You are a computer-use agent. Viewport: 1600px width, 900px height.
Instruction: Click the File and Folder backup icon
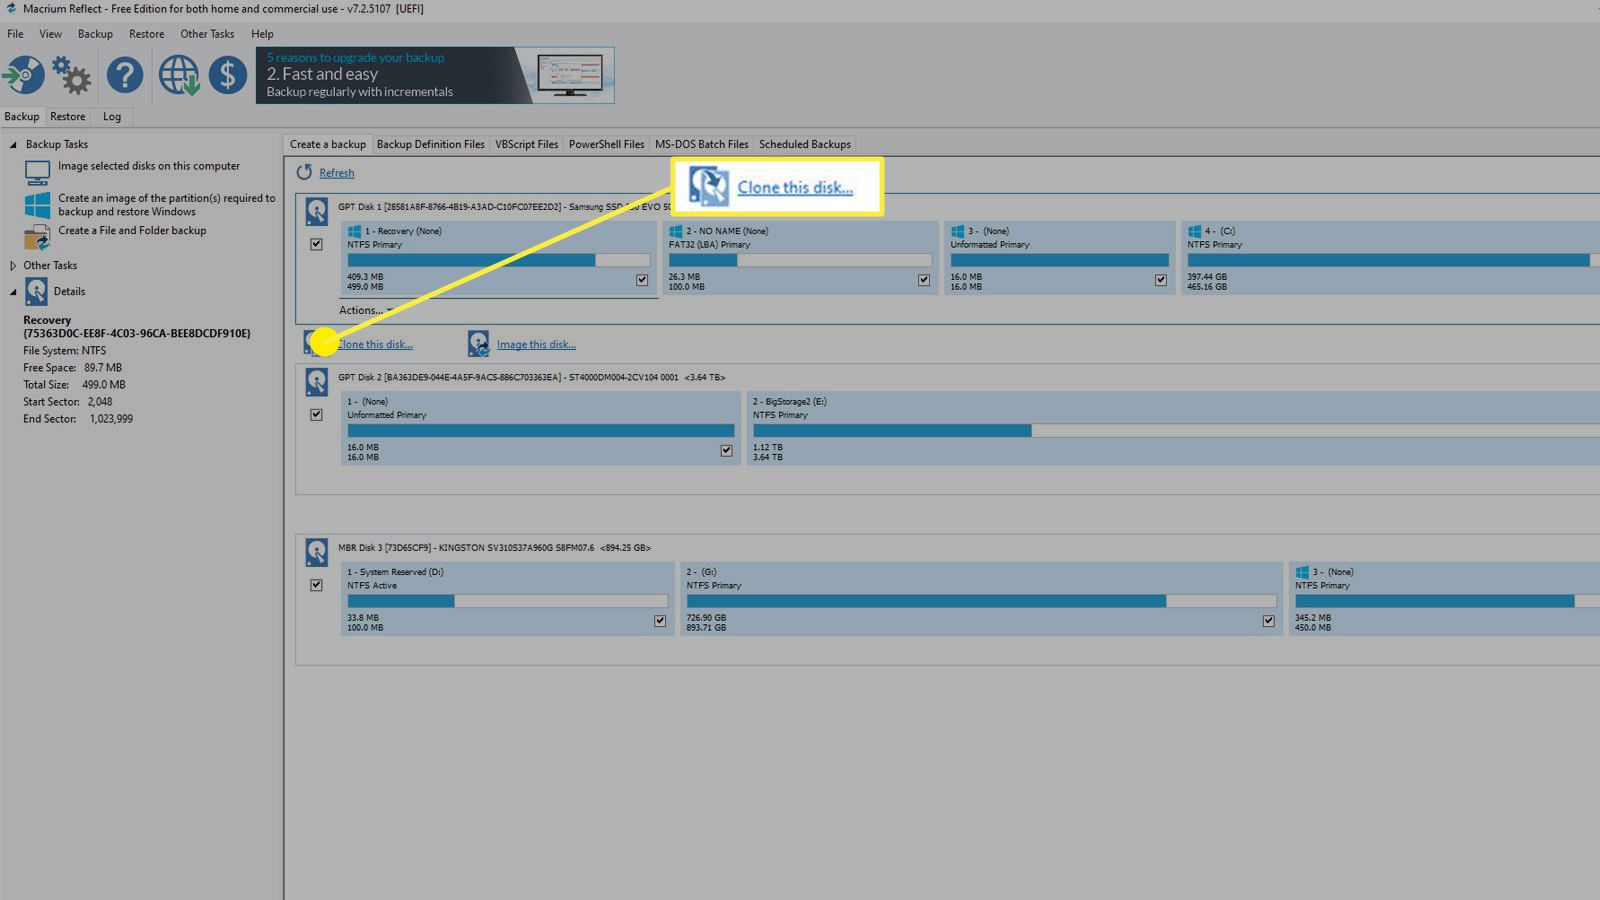(x=37, y=237)
